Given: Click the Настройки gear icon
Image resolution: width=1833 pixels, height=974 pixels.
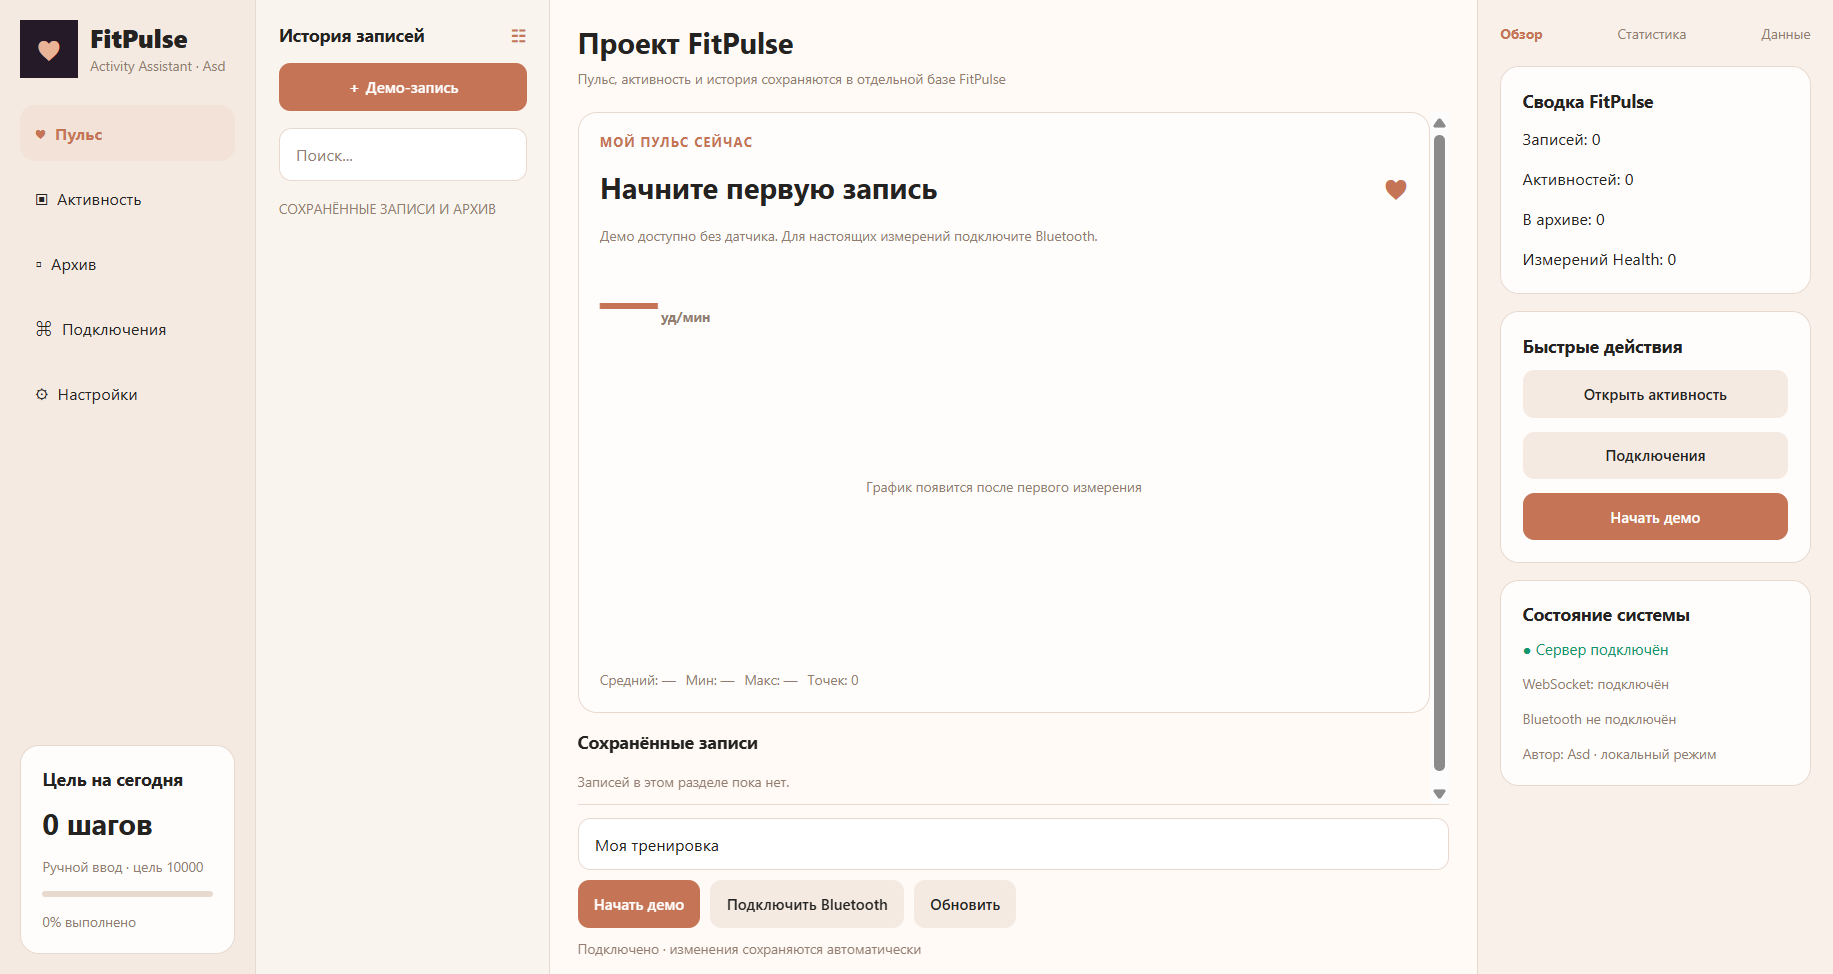Looking at the screenshot, I should point(42,394).
